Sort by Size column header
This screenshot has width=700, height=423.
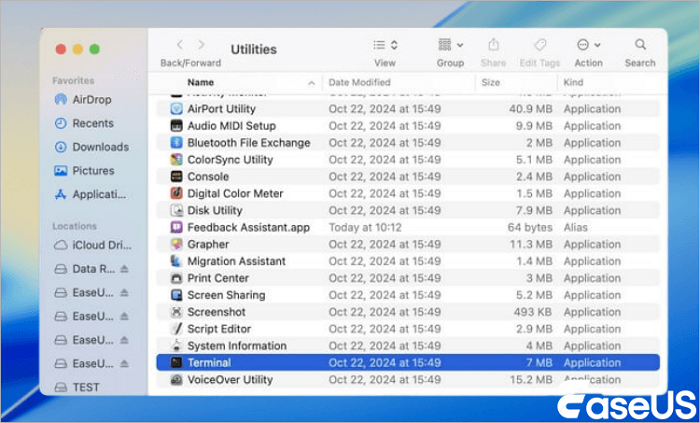[x=491, y=83]
